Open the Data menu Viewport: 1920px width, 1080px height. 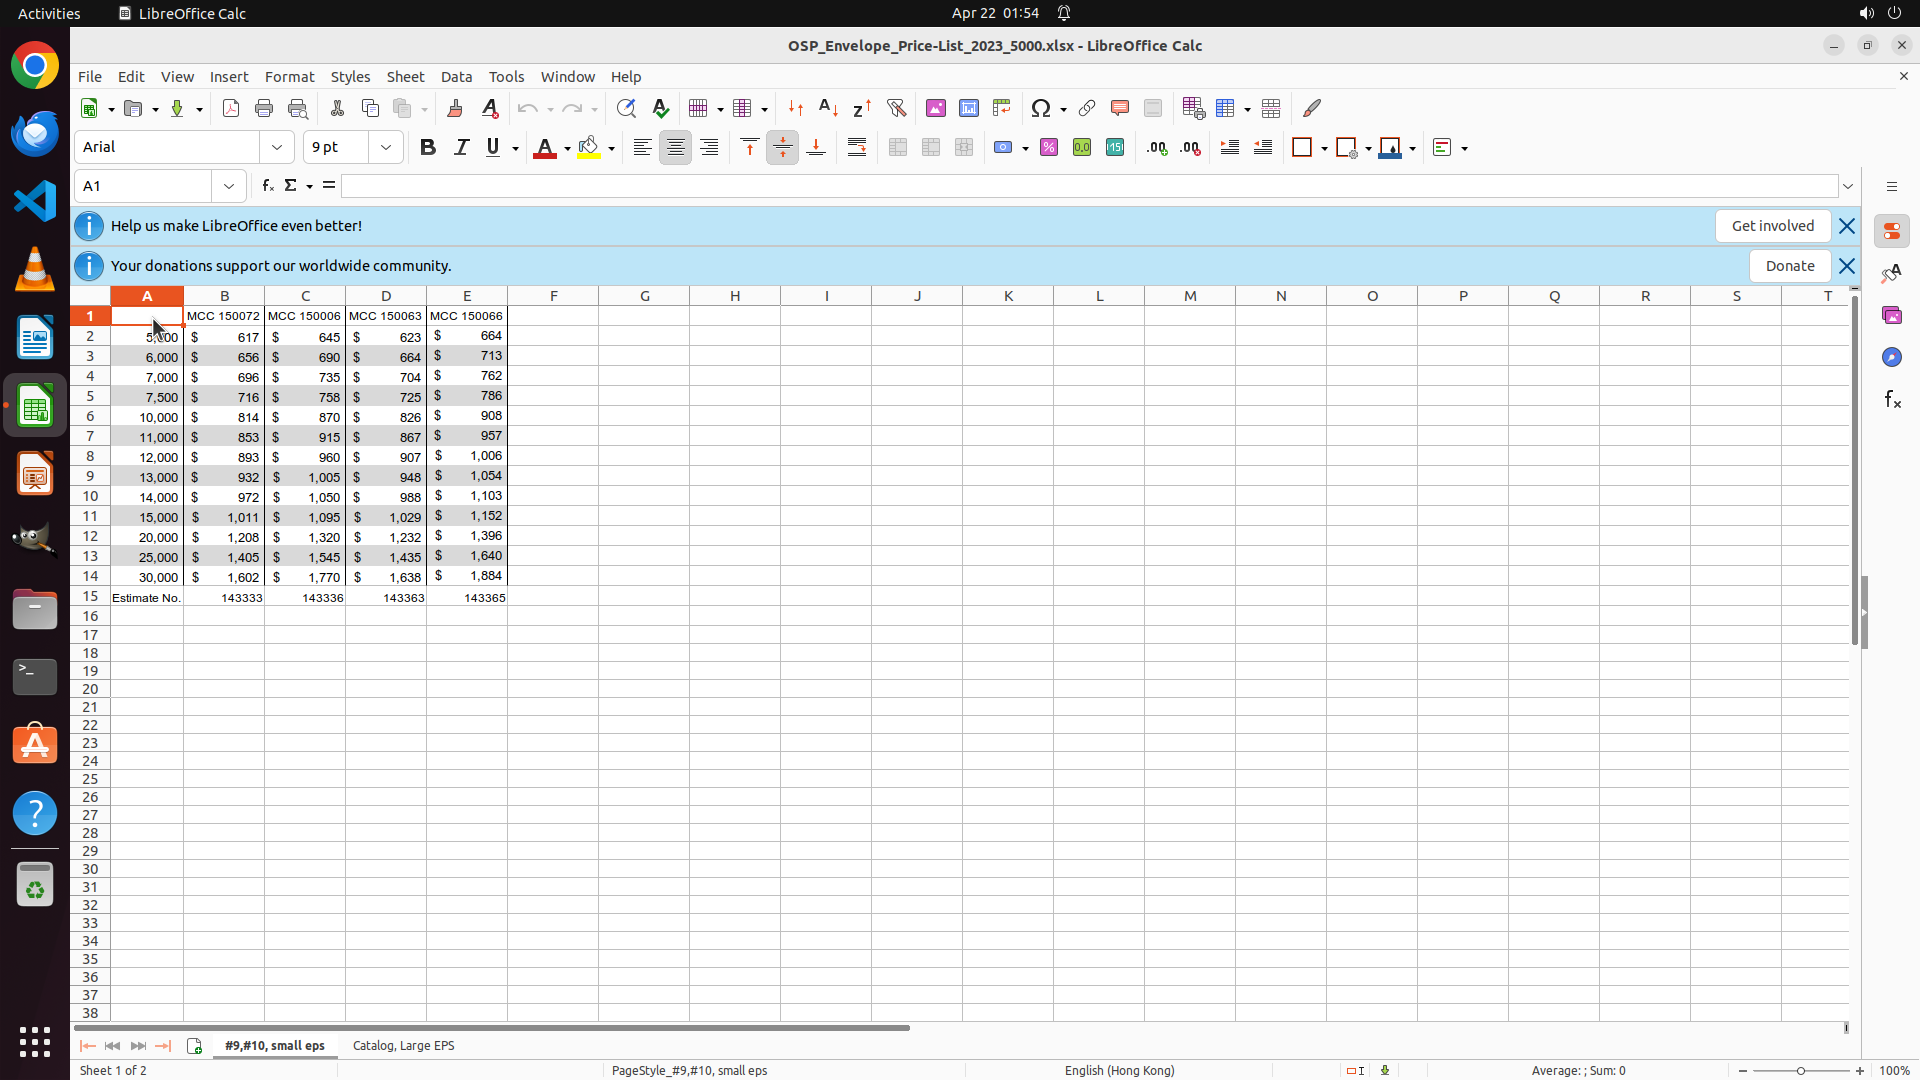pyautogui.click(x=456, y=77)
